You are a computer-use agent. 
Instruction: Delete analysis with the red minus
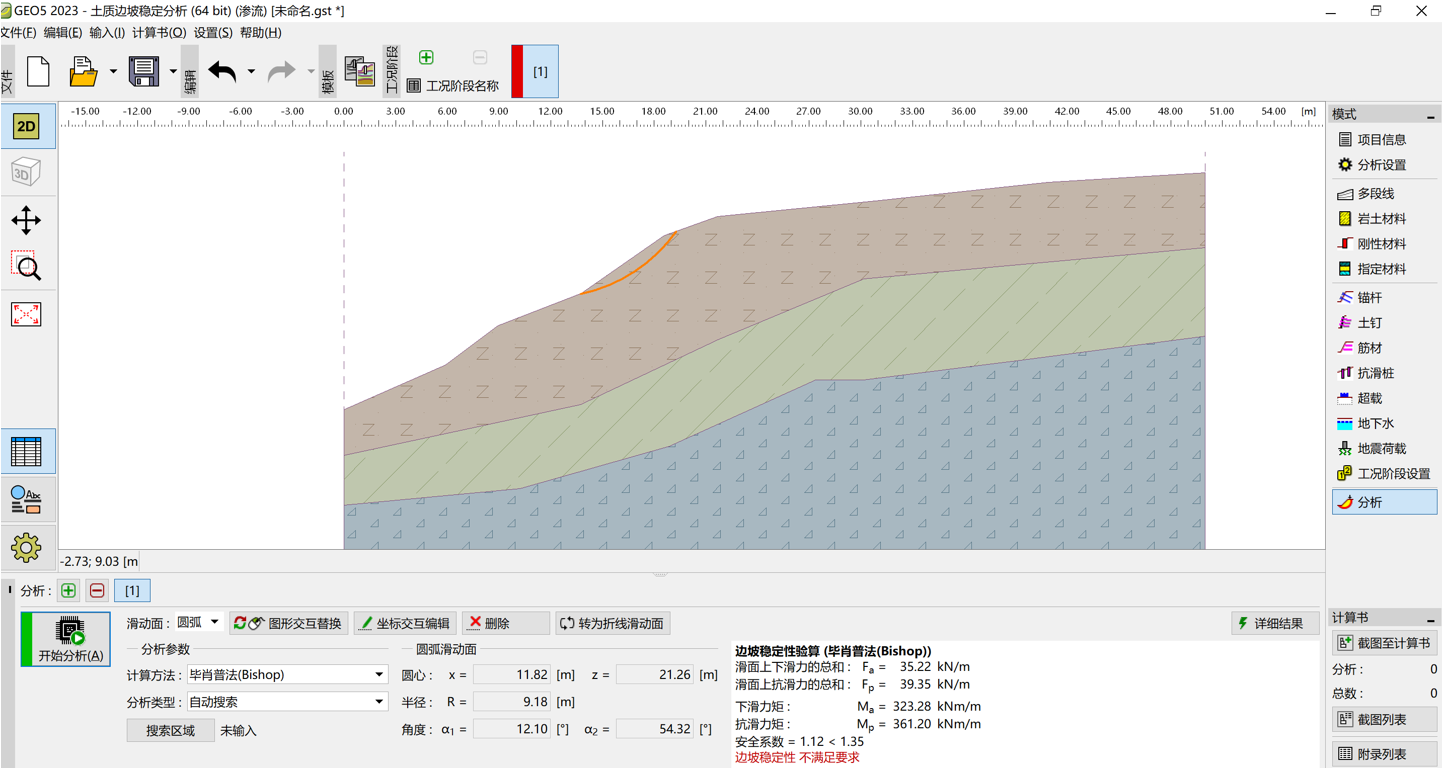point(97,591)
